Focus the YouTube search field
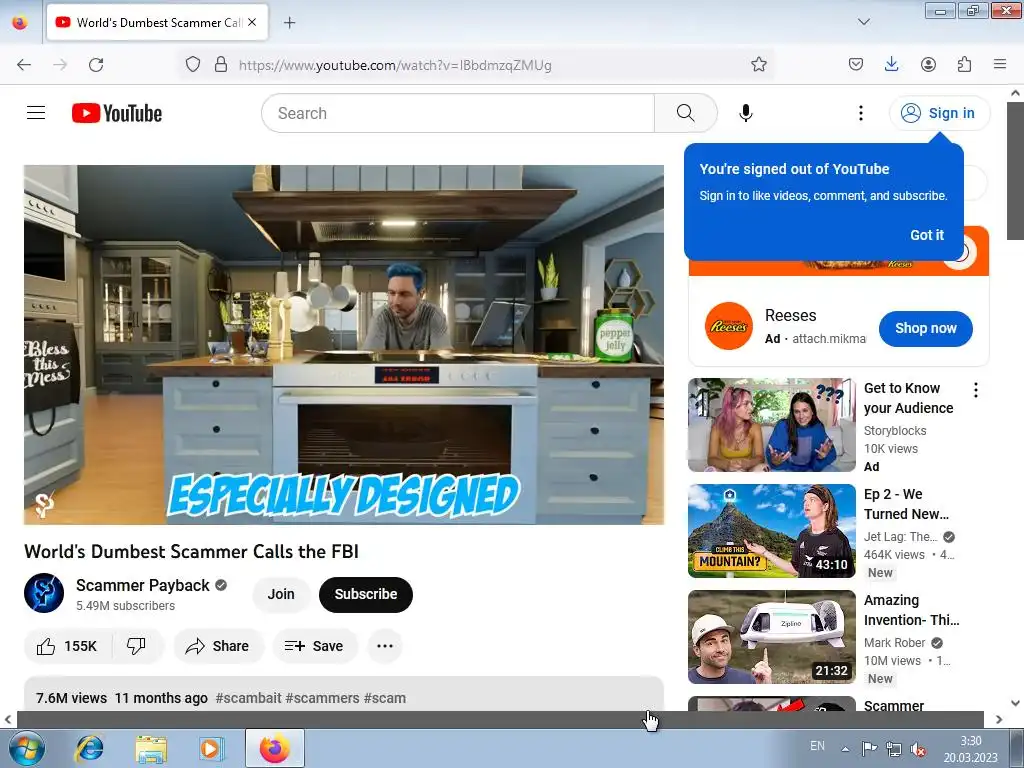The image size is (1024, 768). pos(458,113)
